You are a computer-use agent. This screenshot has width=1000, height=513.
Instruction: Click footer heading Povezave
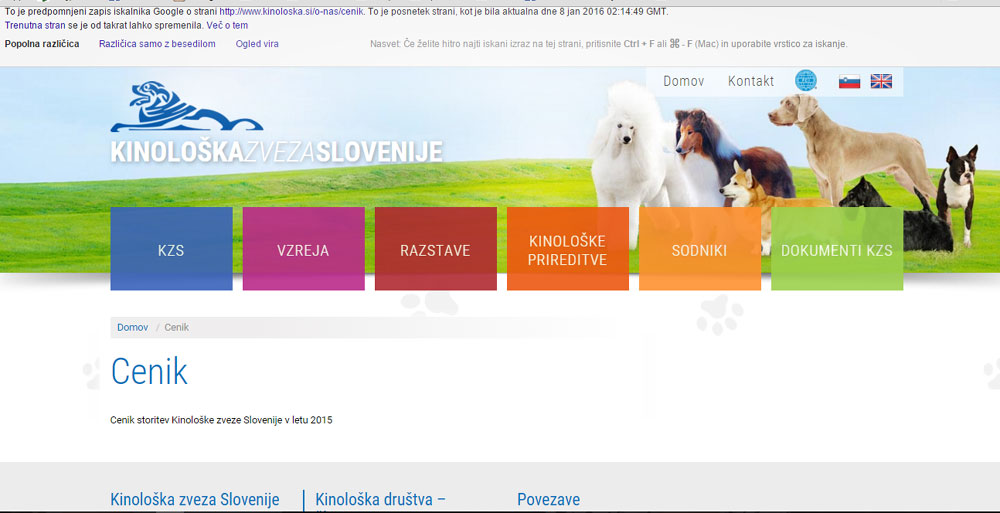(x=548, y=499)
